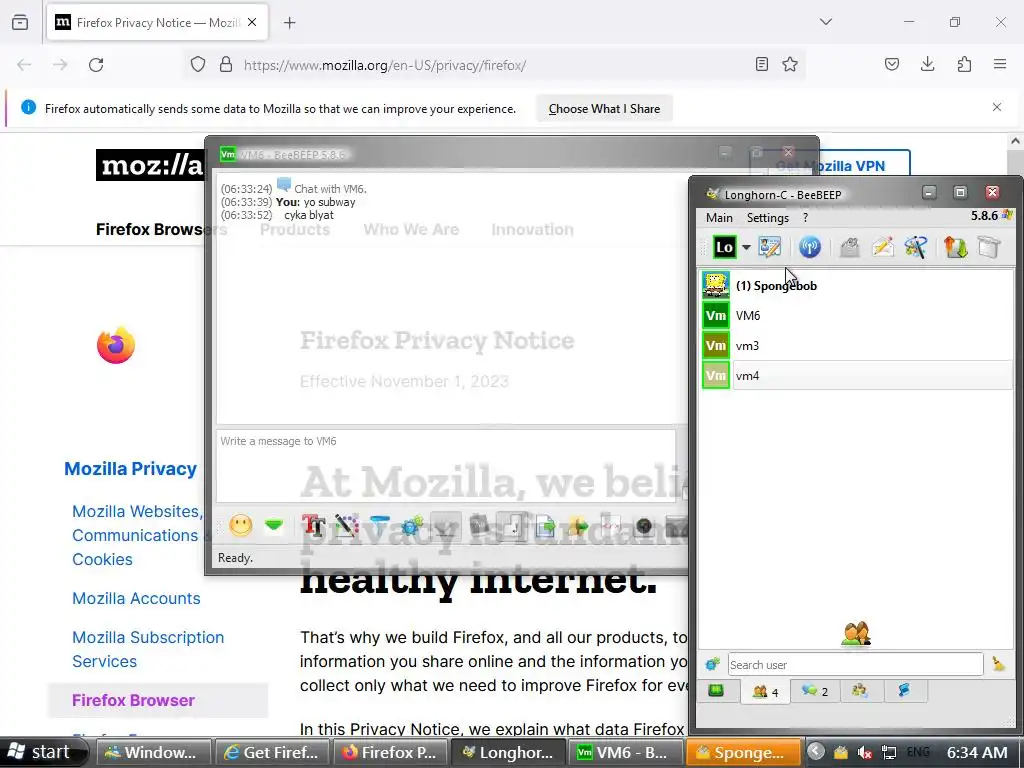Open a new Firefox tab with plus
1024x768 pixels.
(290, 23)
